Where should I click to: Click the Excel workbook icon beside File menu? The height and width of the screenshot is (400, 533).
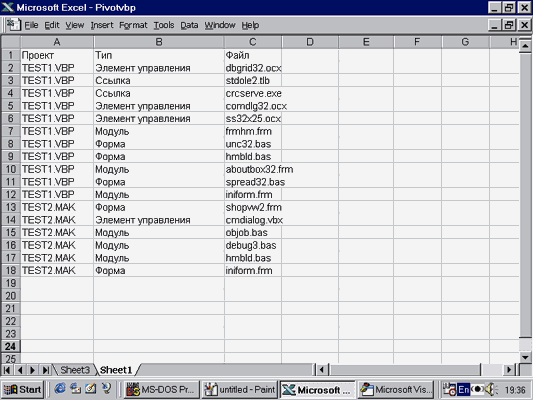tap(13, 25)
